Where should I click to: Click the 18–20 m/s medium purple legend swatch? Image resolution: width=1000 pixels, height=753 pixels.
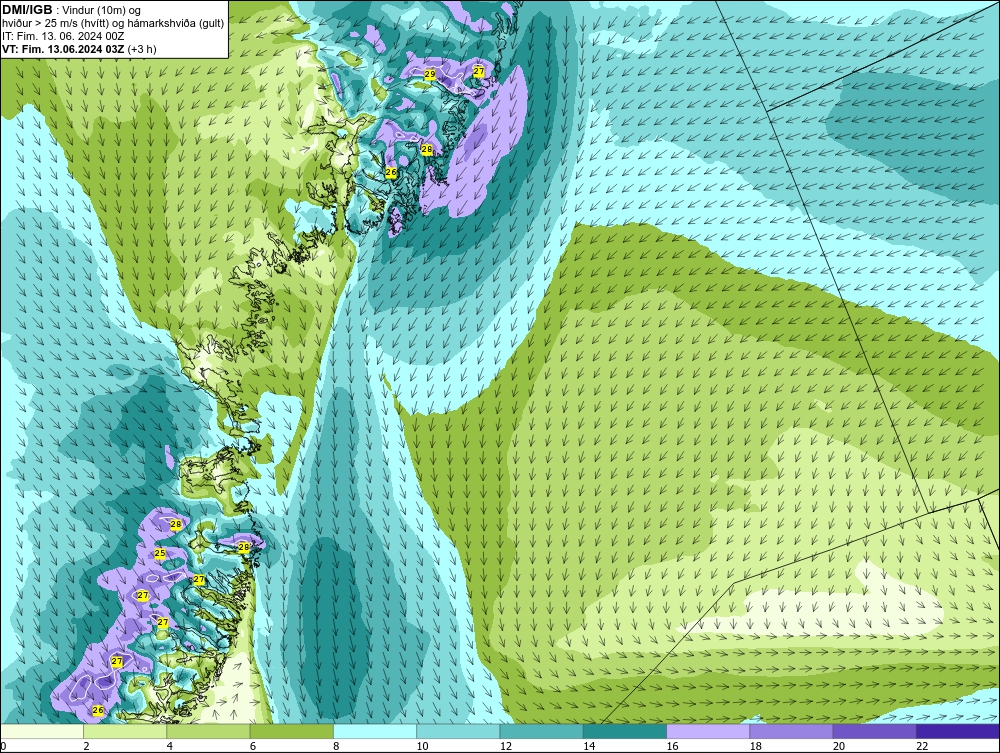pos(791,731)
